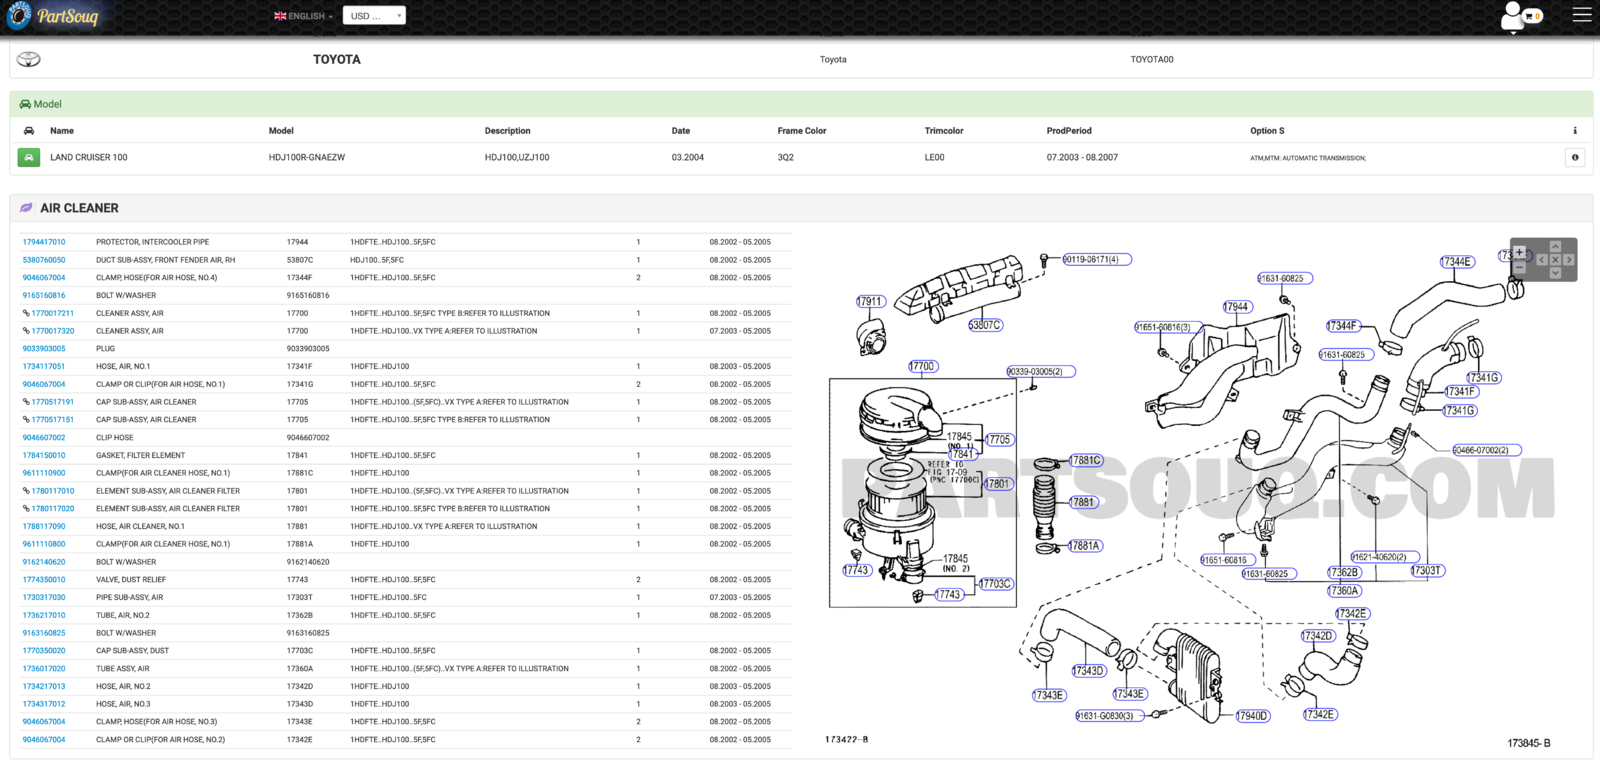Select callout 17344E in the diagram
Viewport: 1600px width, 782px height.
pyautogui.click(x=1457, y=261)
